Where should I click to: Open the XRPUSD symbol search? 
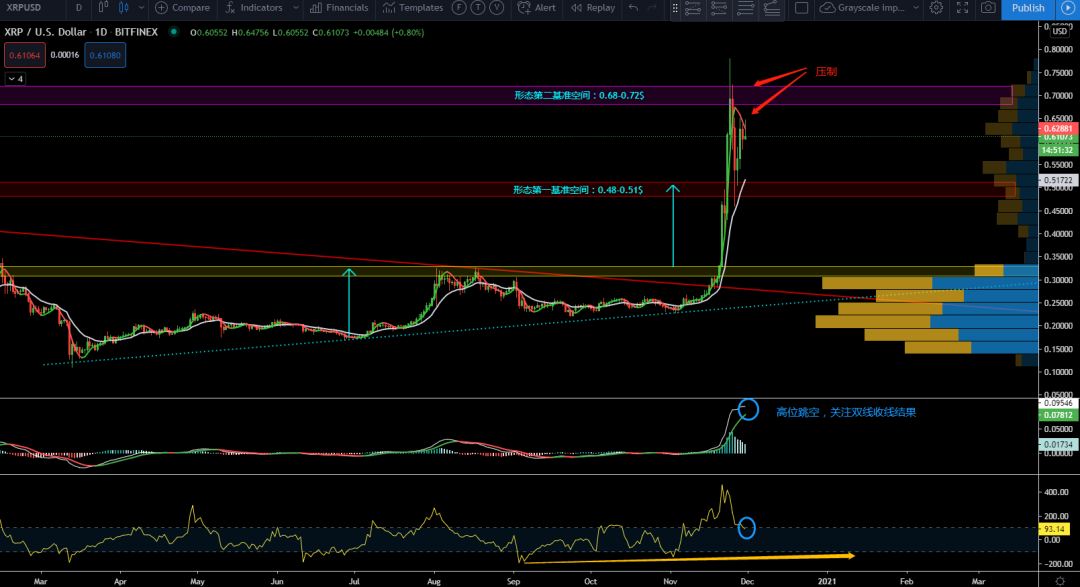point(25,8)
